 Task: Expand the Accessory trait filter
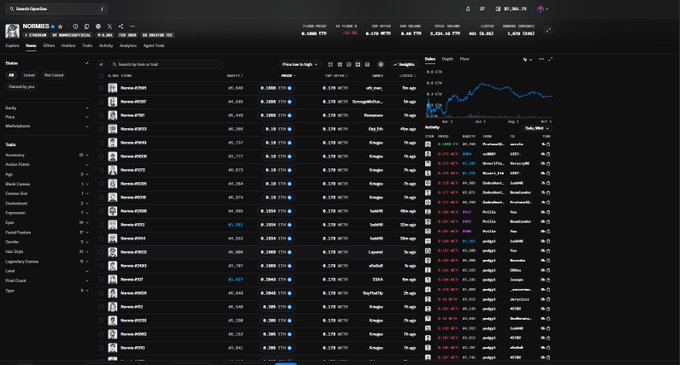[46, 155]
